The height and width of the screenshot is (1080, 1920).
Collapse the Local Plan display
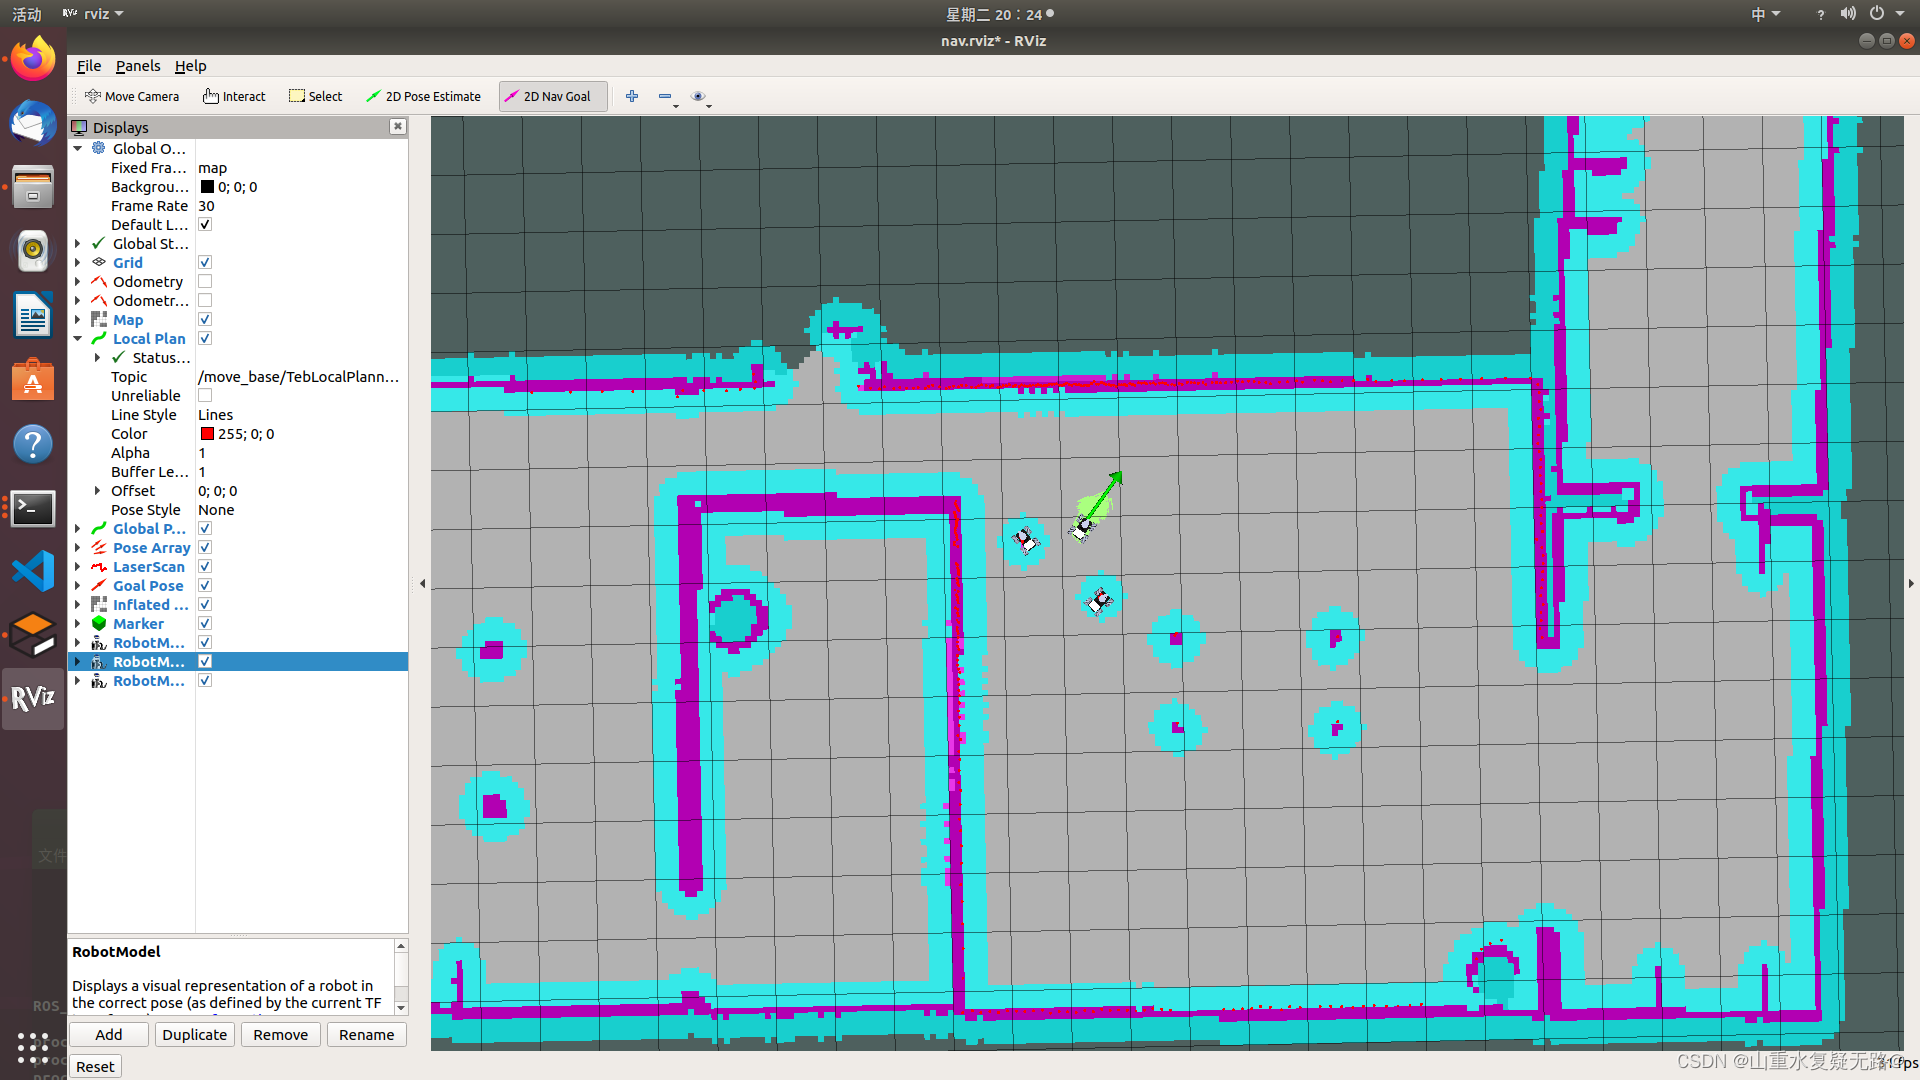pos(78,338)
